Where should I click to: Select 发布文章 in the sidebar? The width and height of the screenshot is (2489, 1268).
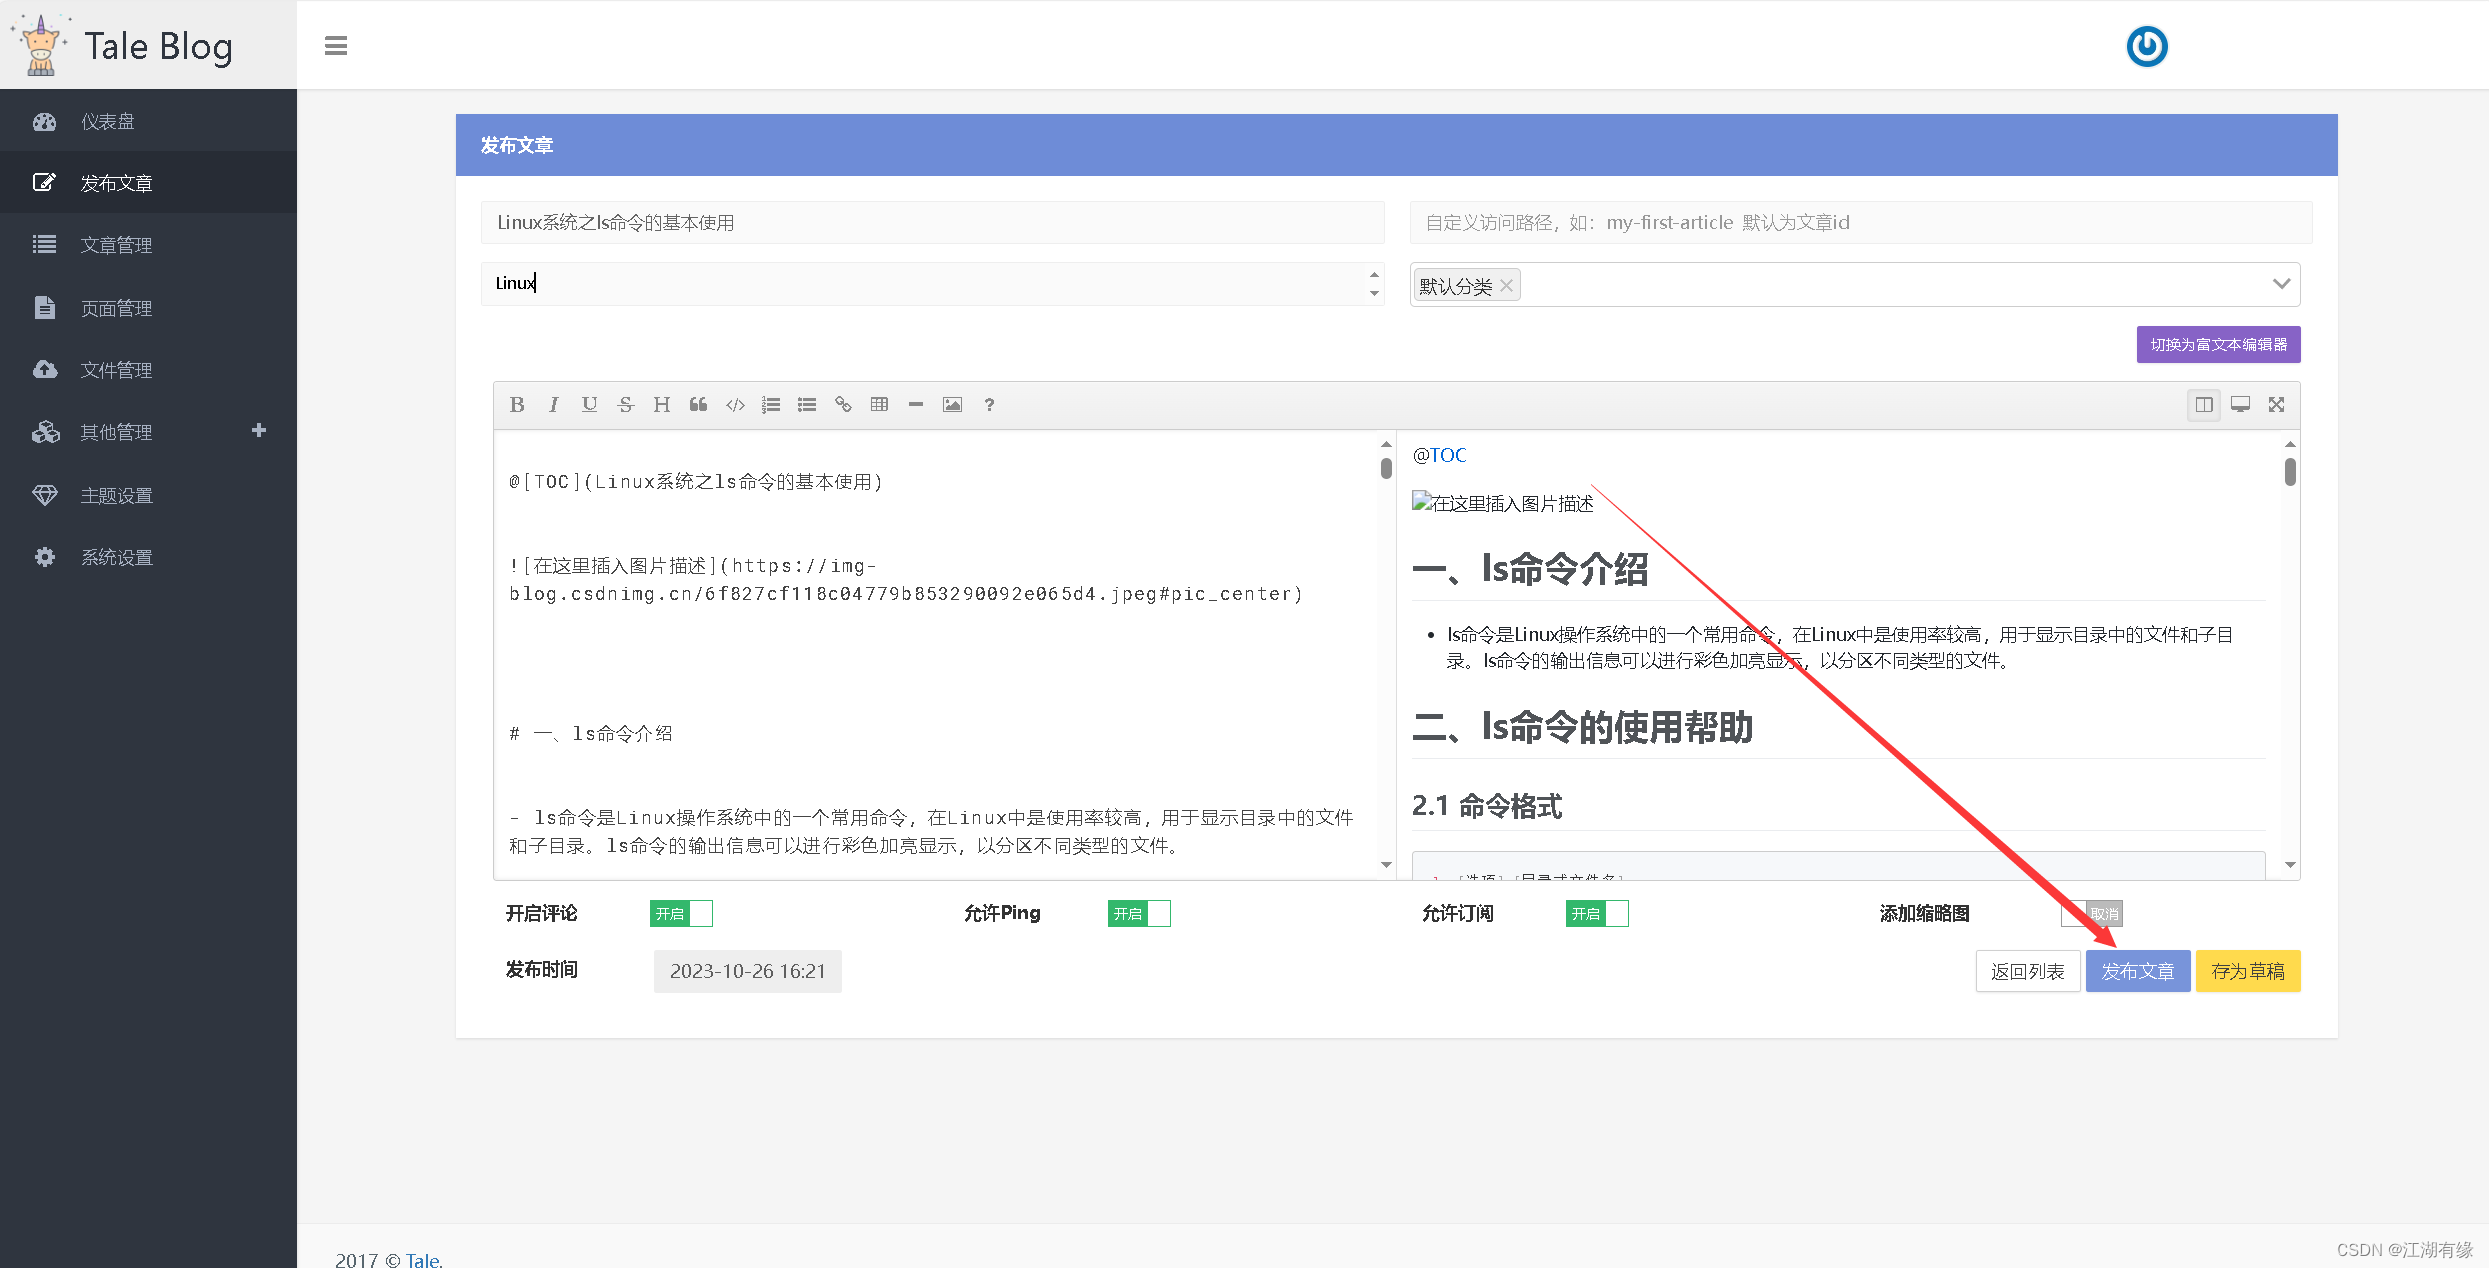point(148,183)
